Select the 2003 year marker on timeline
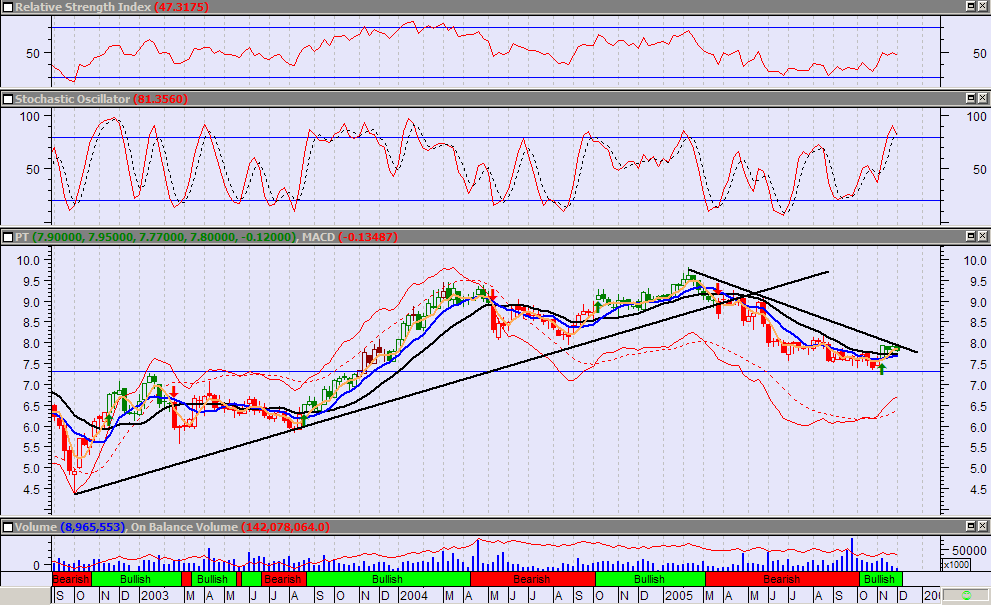Screen dimensions: 991x605 pyautogui.click(x=155, y=596)
